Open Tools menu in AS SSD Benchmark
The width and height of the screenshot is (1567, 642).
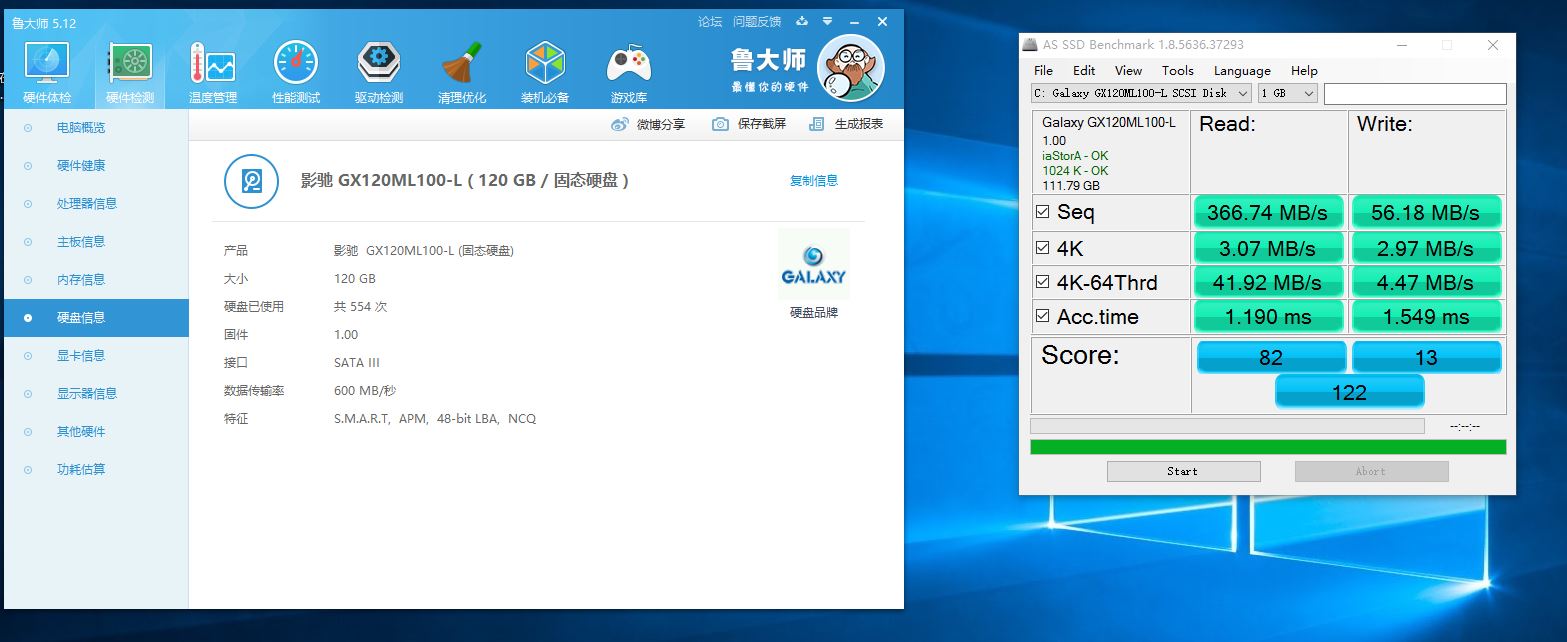1178,71
